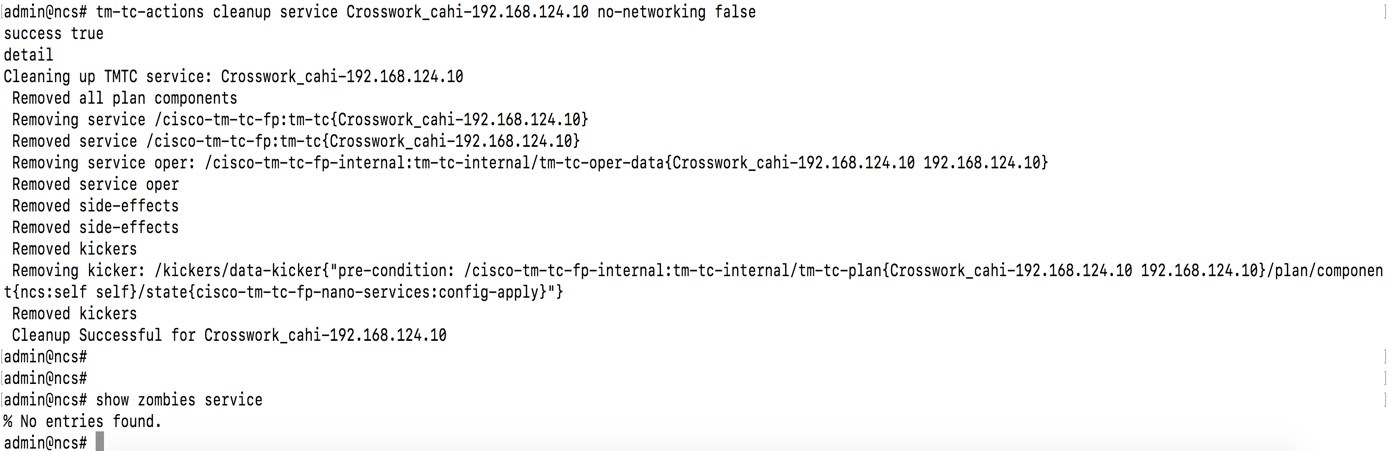Click the 'Removed kickers' line above Removing kicker
Image resolution: width=1388 pixels, height=451 pixels.
(x=75, y=249)
